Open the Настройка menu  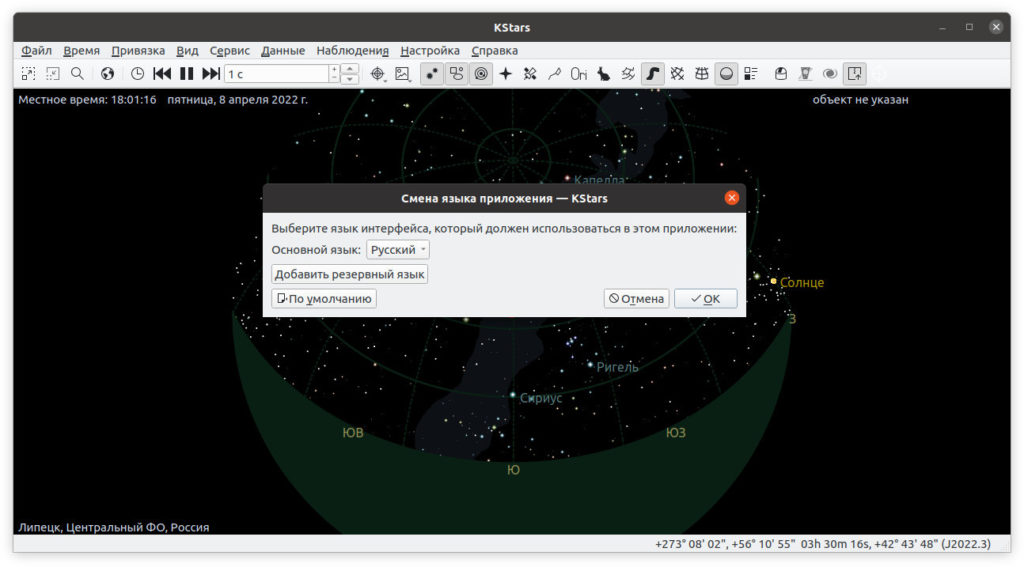tap(430, 50)
